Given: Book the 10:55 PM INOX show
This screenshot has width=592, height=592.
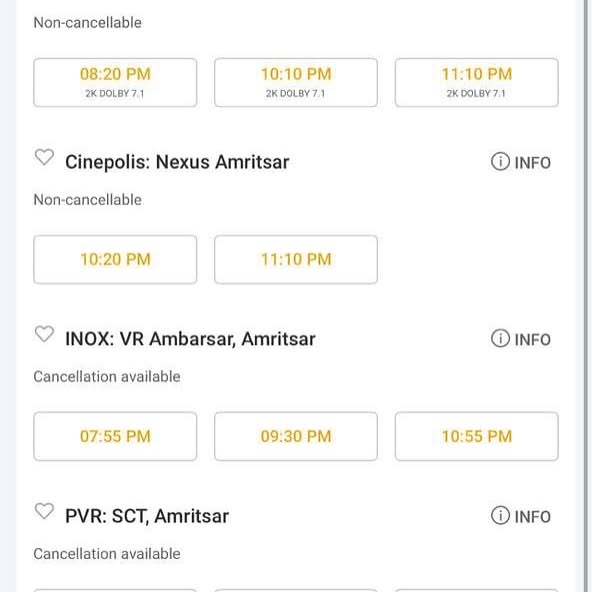Looking at the screenshot, I should [x=477, y=436].
